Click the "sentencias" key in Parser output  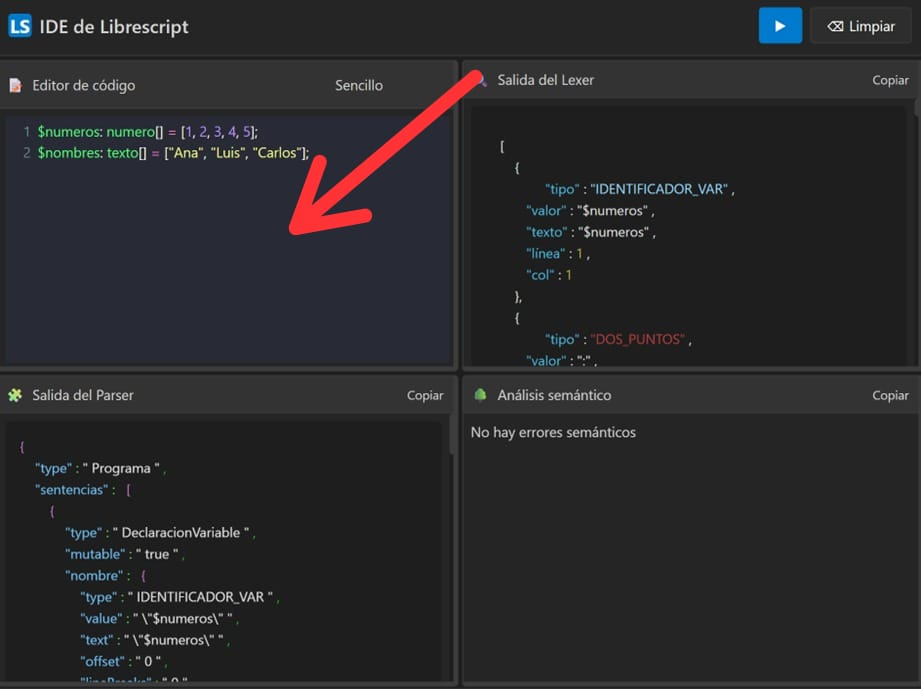coord(72,489)
